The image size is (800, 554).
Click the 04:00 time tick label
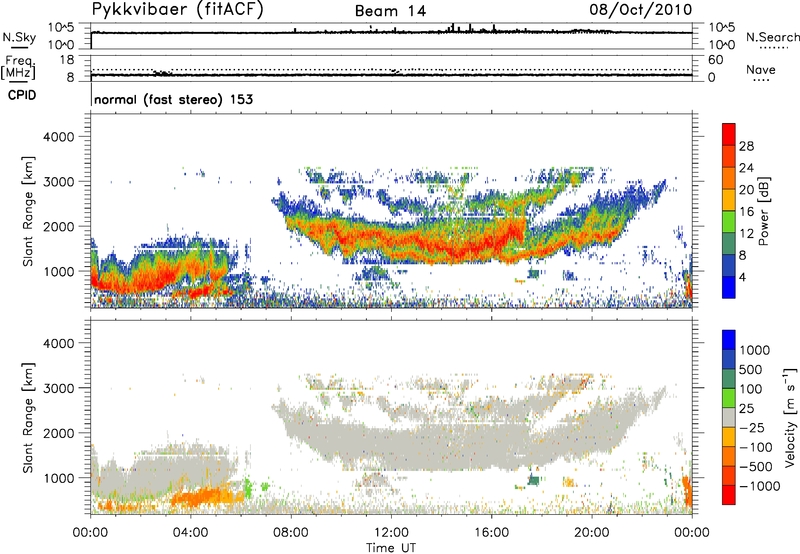(x=190, y=533)
